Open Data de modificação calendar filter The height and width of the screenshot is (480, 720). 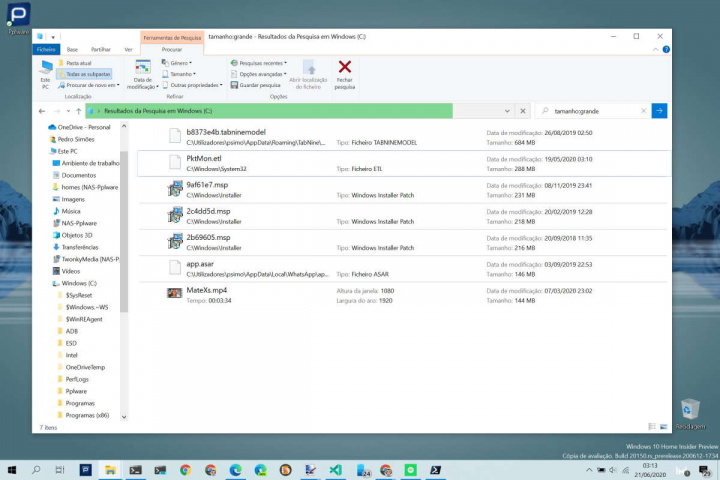click(x=143, y=75)
